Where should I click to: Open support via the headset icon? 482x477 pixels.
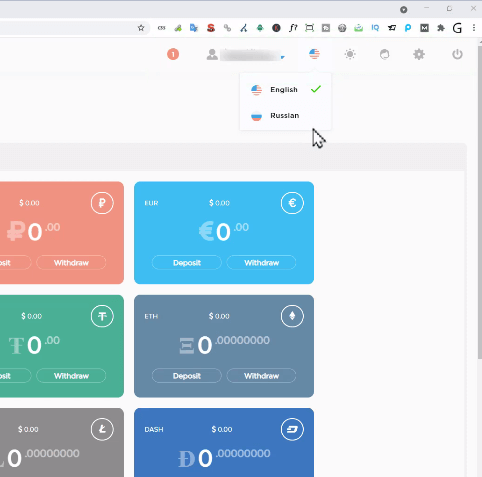pyautogui.click(x=385, y=54)
